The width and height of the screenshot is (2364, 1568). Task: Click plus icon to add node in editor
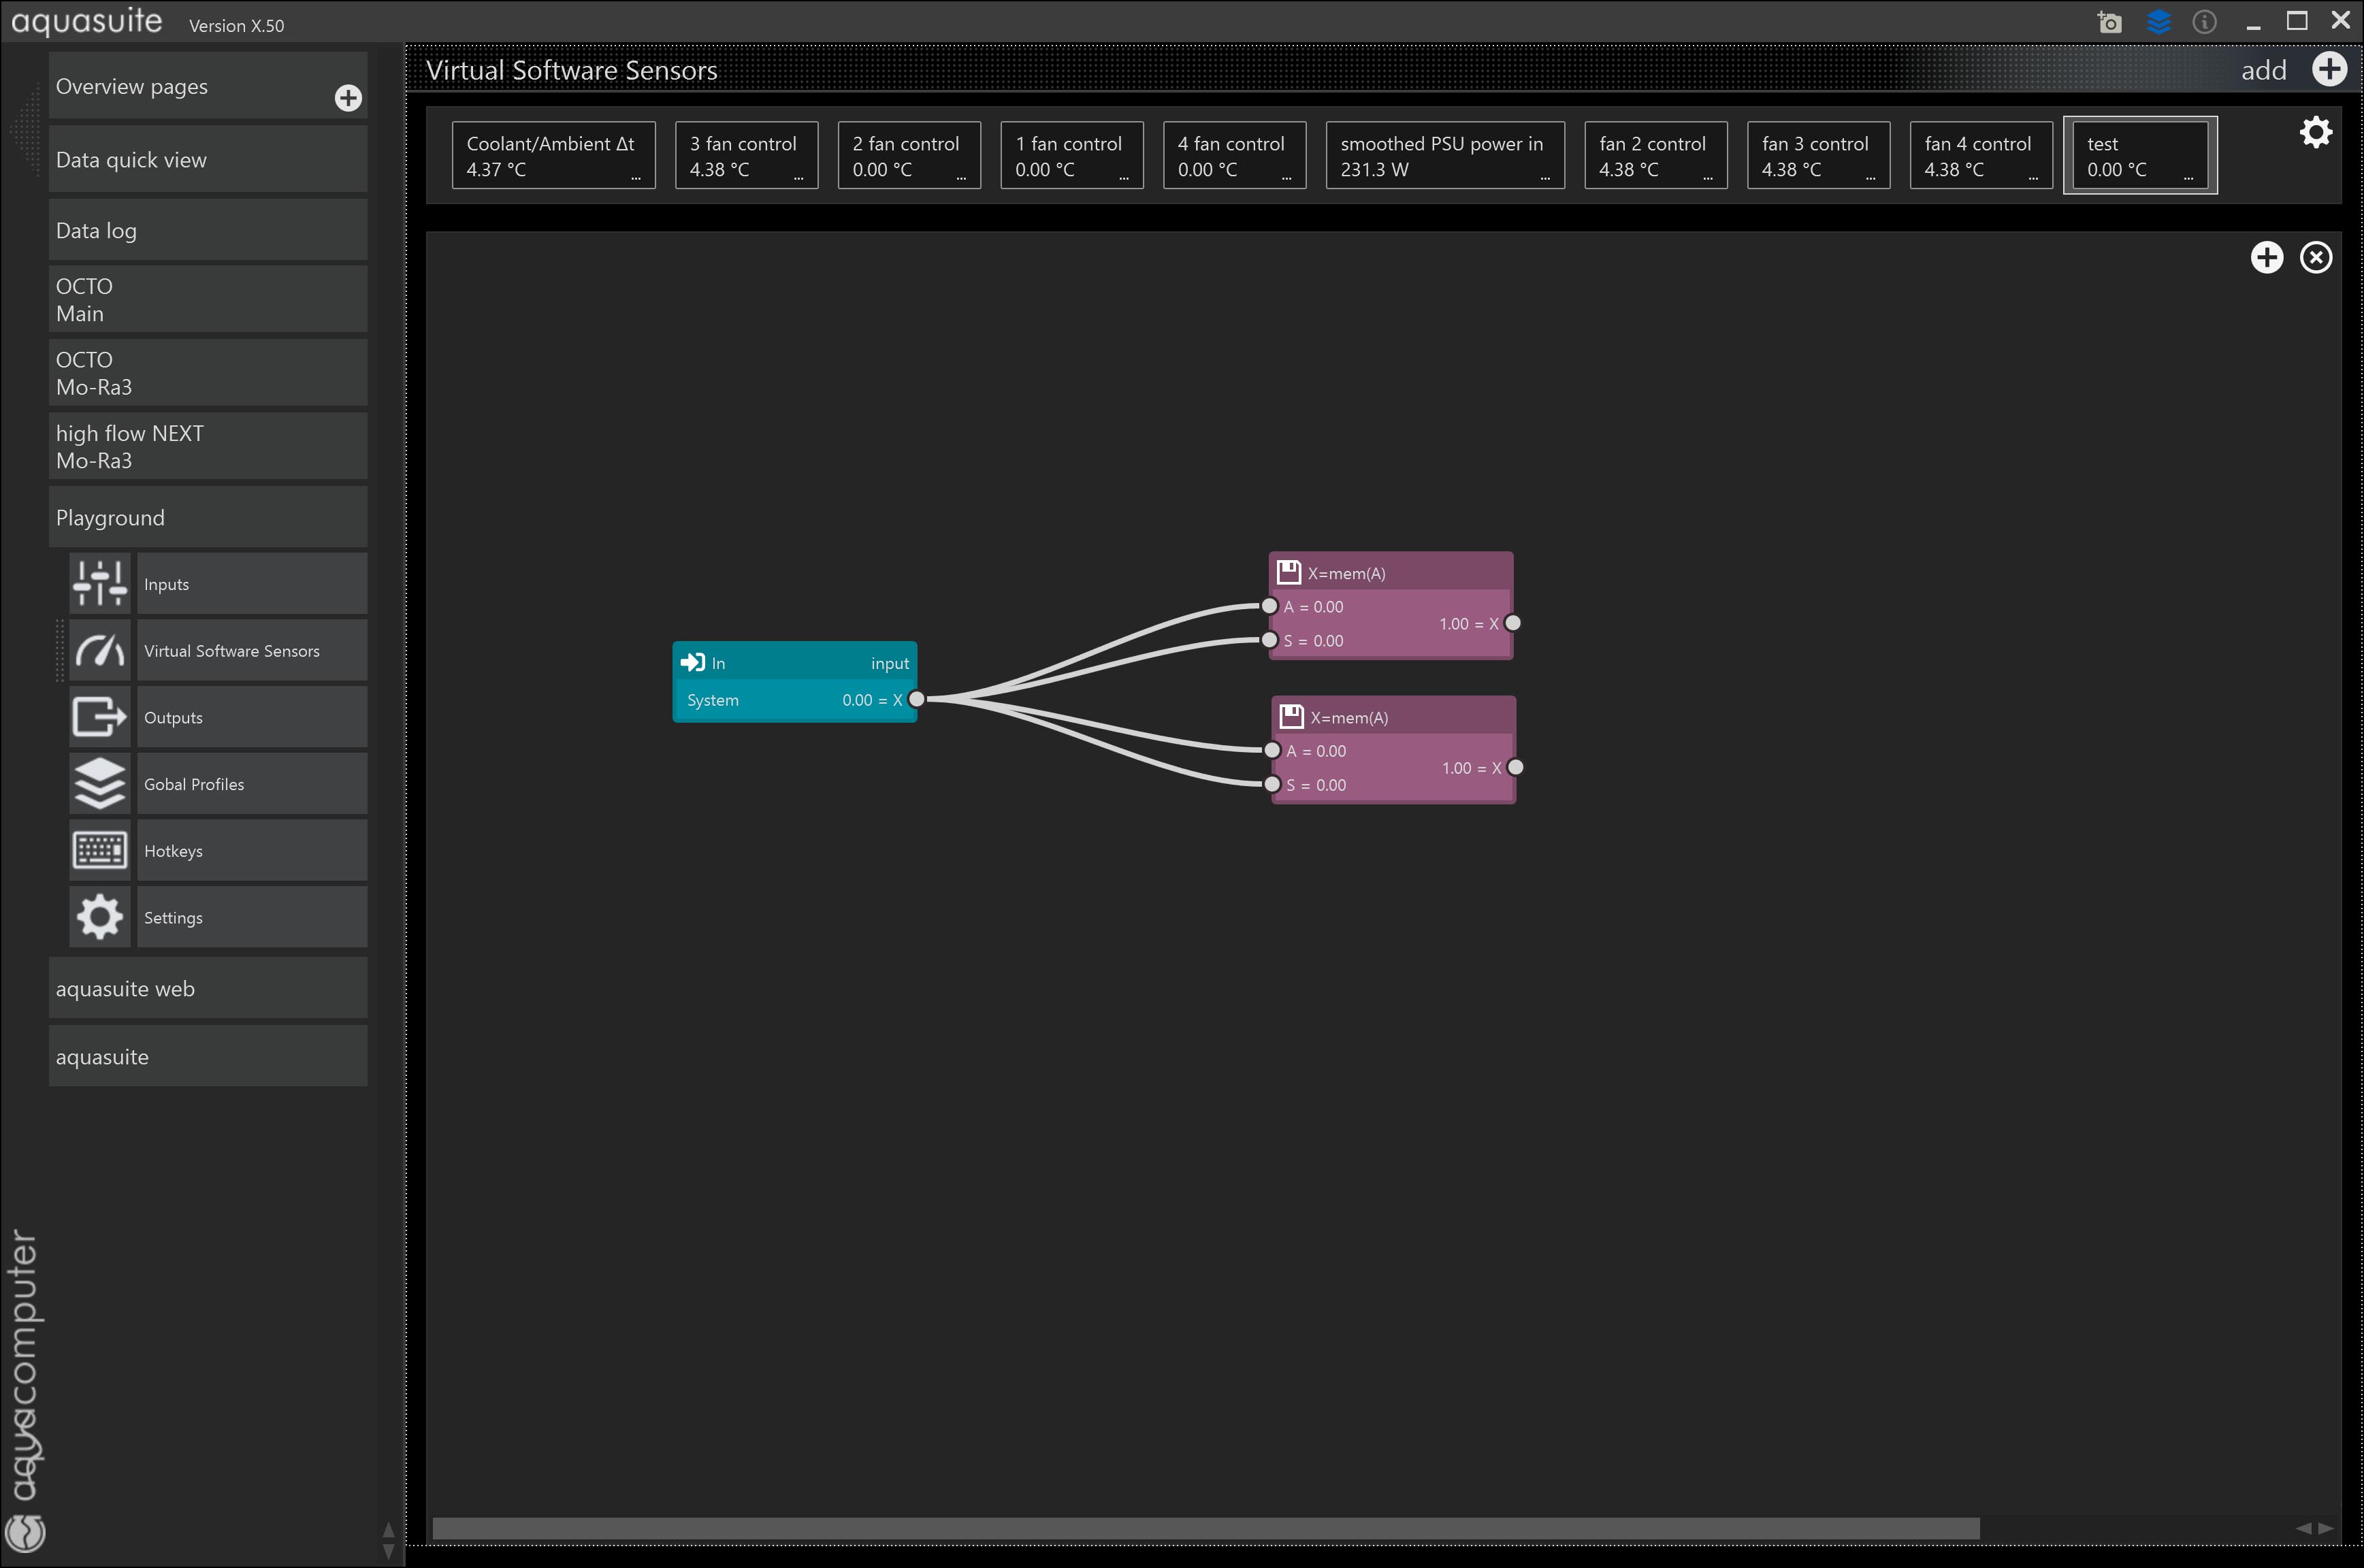(2266, 257)
